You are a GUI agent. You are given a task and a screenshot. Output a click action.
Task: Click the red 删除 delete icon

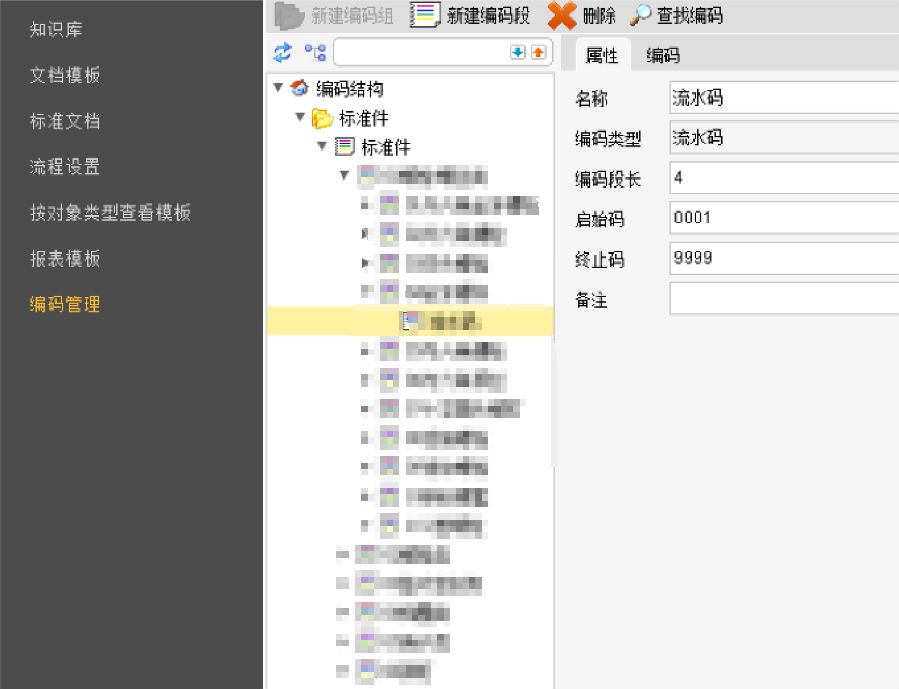point(561,15)
